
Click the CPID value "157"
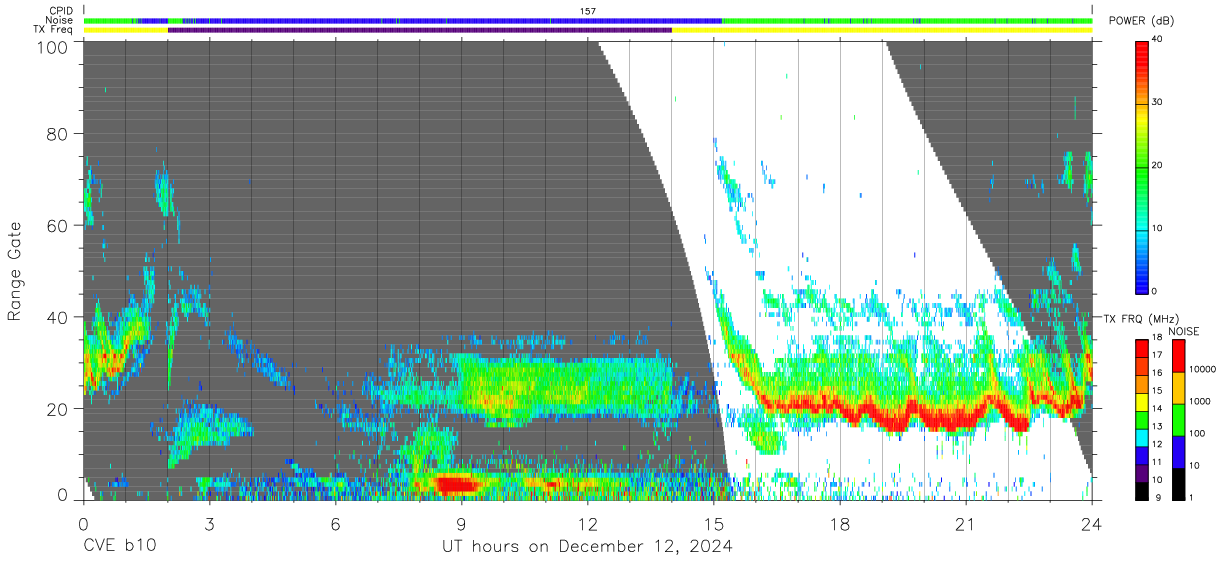point(588,10)
